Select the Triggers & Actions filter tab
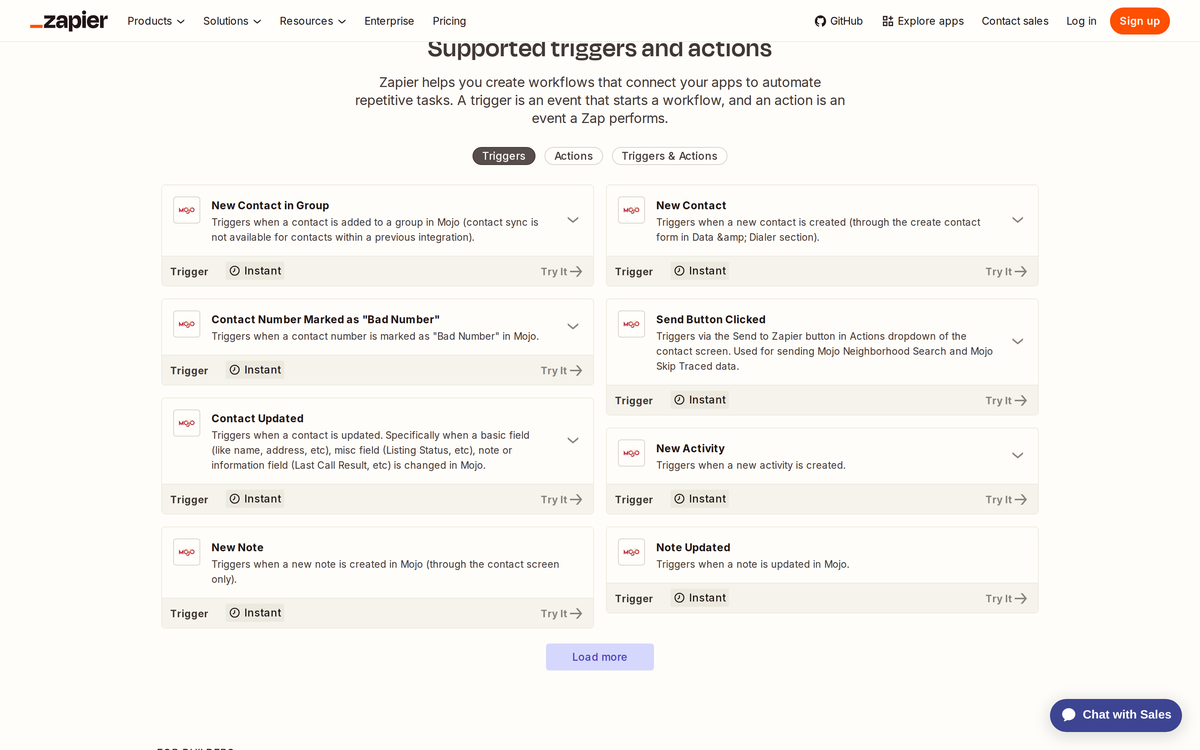This screenshot has height=750, width=1200. [x=670, y=156]
